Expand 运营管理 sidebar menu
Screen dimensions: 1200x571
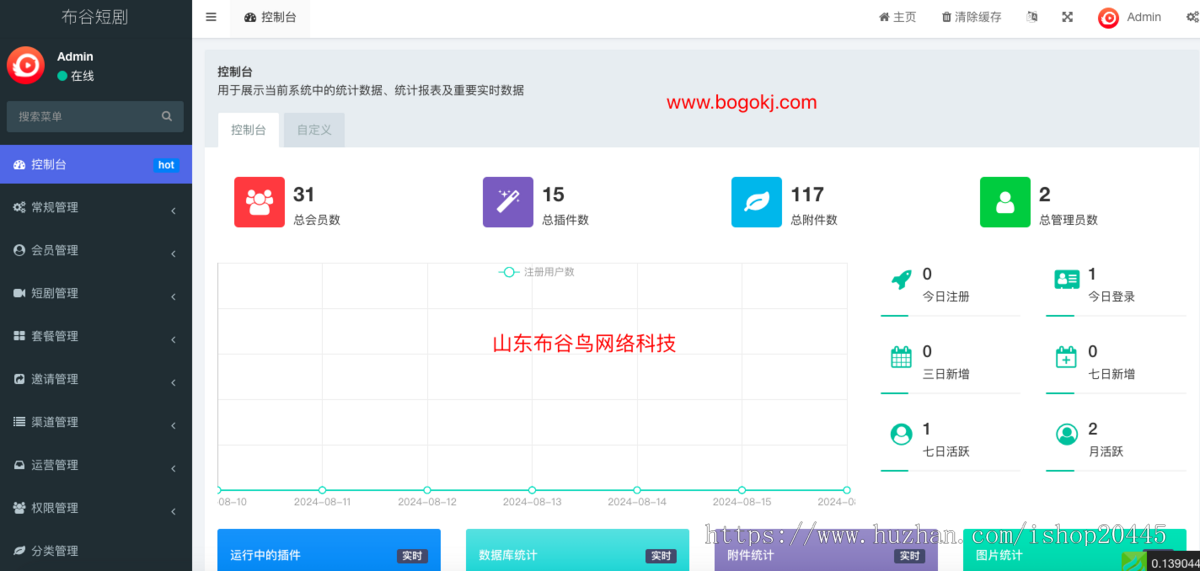pos(96,465)
